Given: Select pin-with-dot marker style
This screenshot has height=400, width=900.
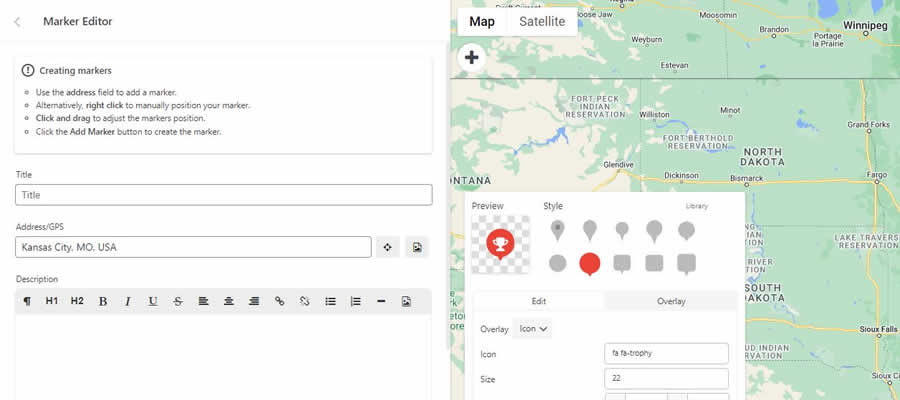Looking at the screenshot, I should coord(557,231).
